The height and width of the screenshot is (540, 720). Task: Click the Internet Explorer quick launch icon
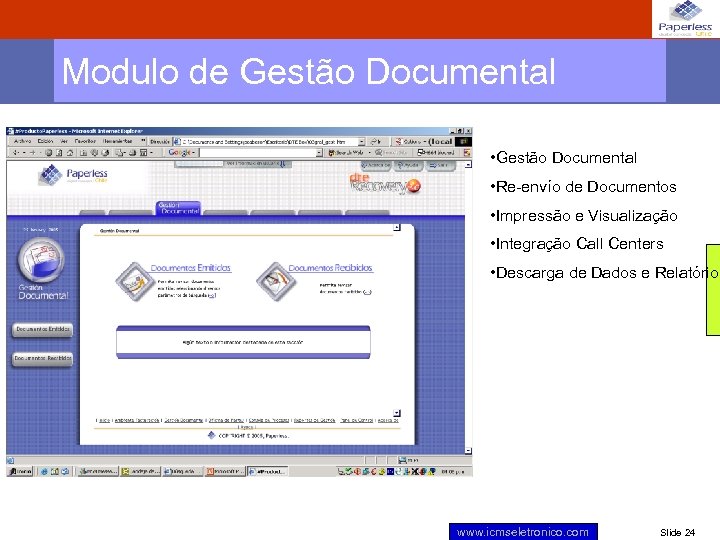44,472
